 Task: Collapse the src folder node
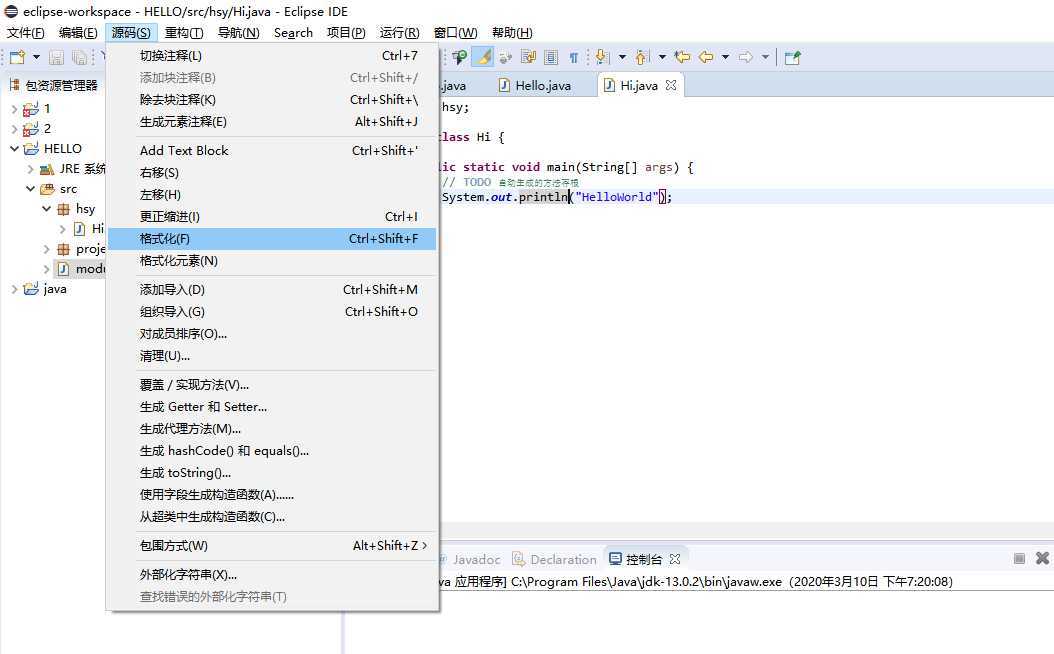pyautogui.click(x=30, y=189)
